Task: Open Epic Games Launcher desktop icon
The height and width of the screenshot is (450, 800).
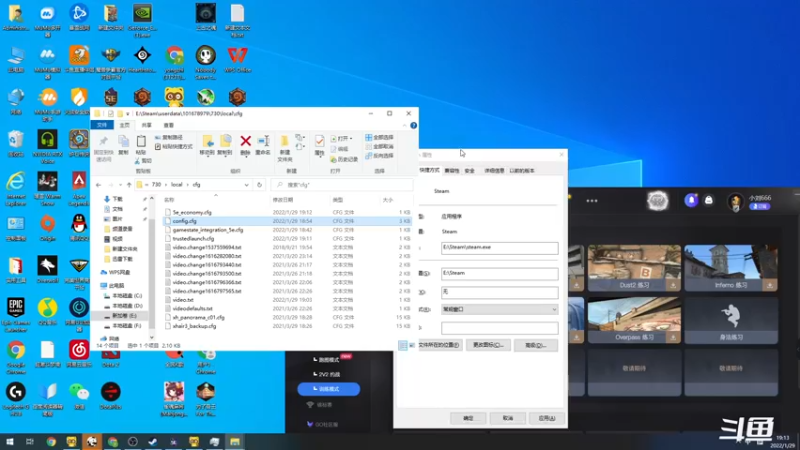Action: coord(16,313)
